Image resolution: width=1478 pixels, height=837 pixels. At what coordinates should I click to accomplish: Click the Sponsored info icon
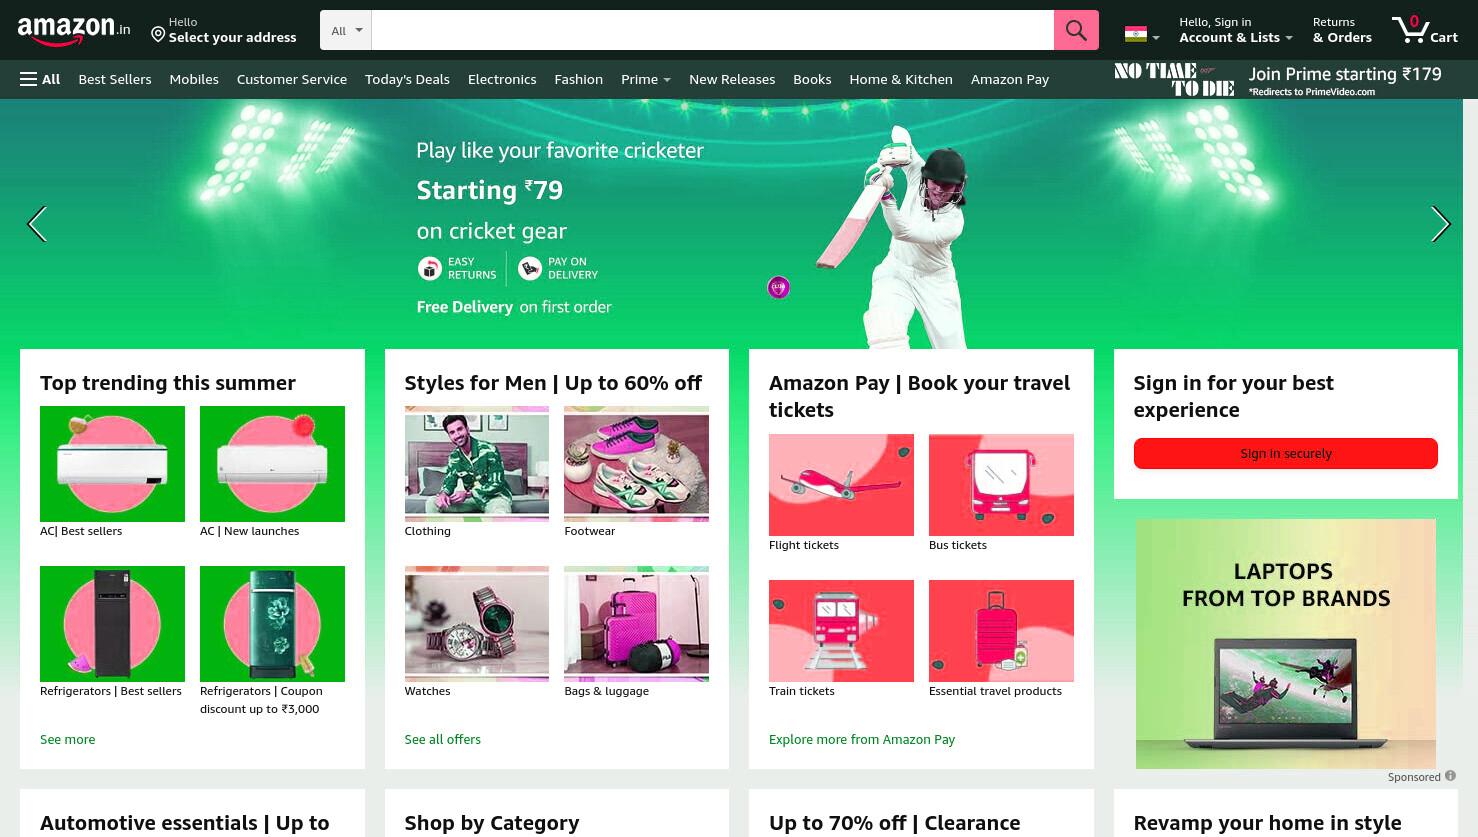(x=1450, y=776)
